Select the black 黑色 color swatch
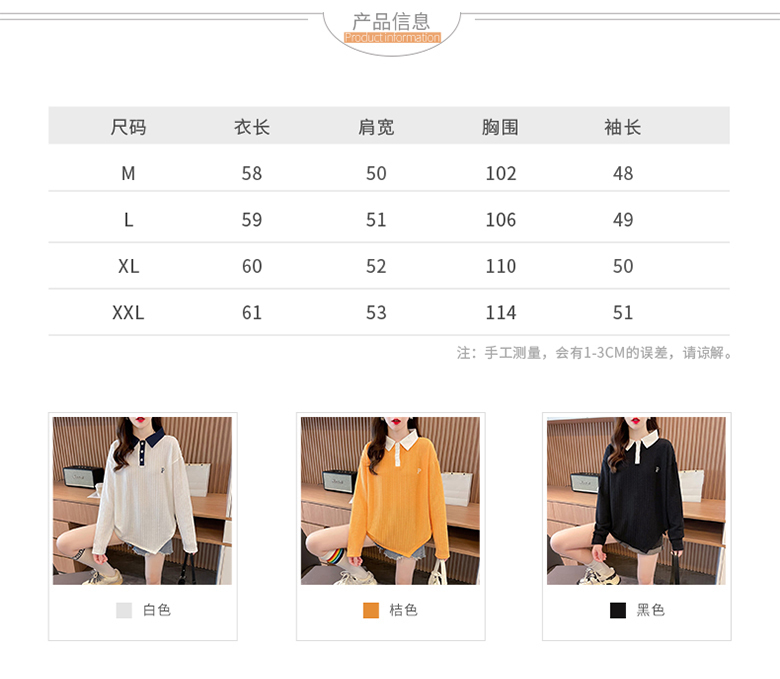Viewport: 780px width, 679px height. coord(618,610)
